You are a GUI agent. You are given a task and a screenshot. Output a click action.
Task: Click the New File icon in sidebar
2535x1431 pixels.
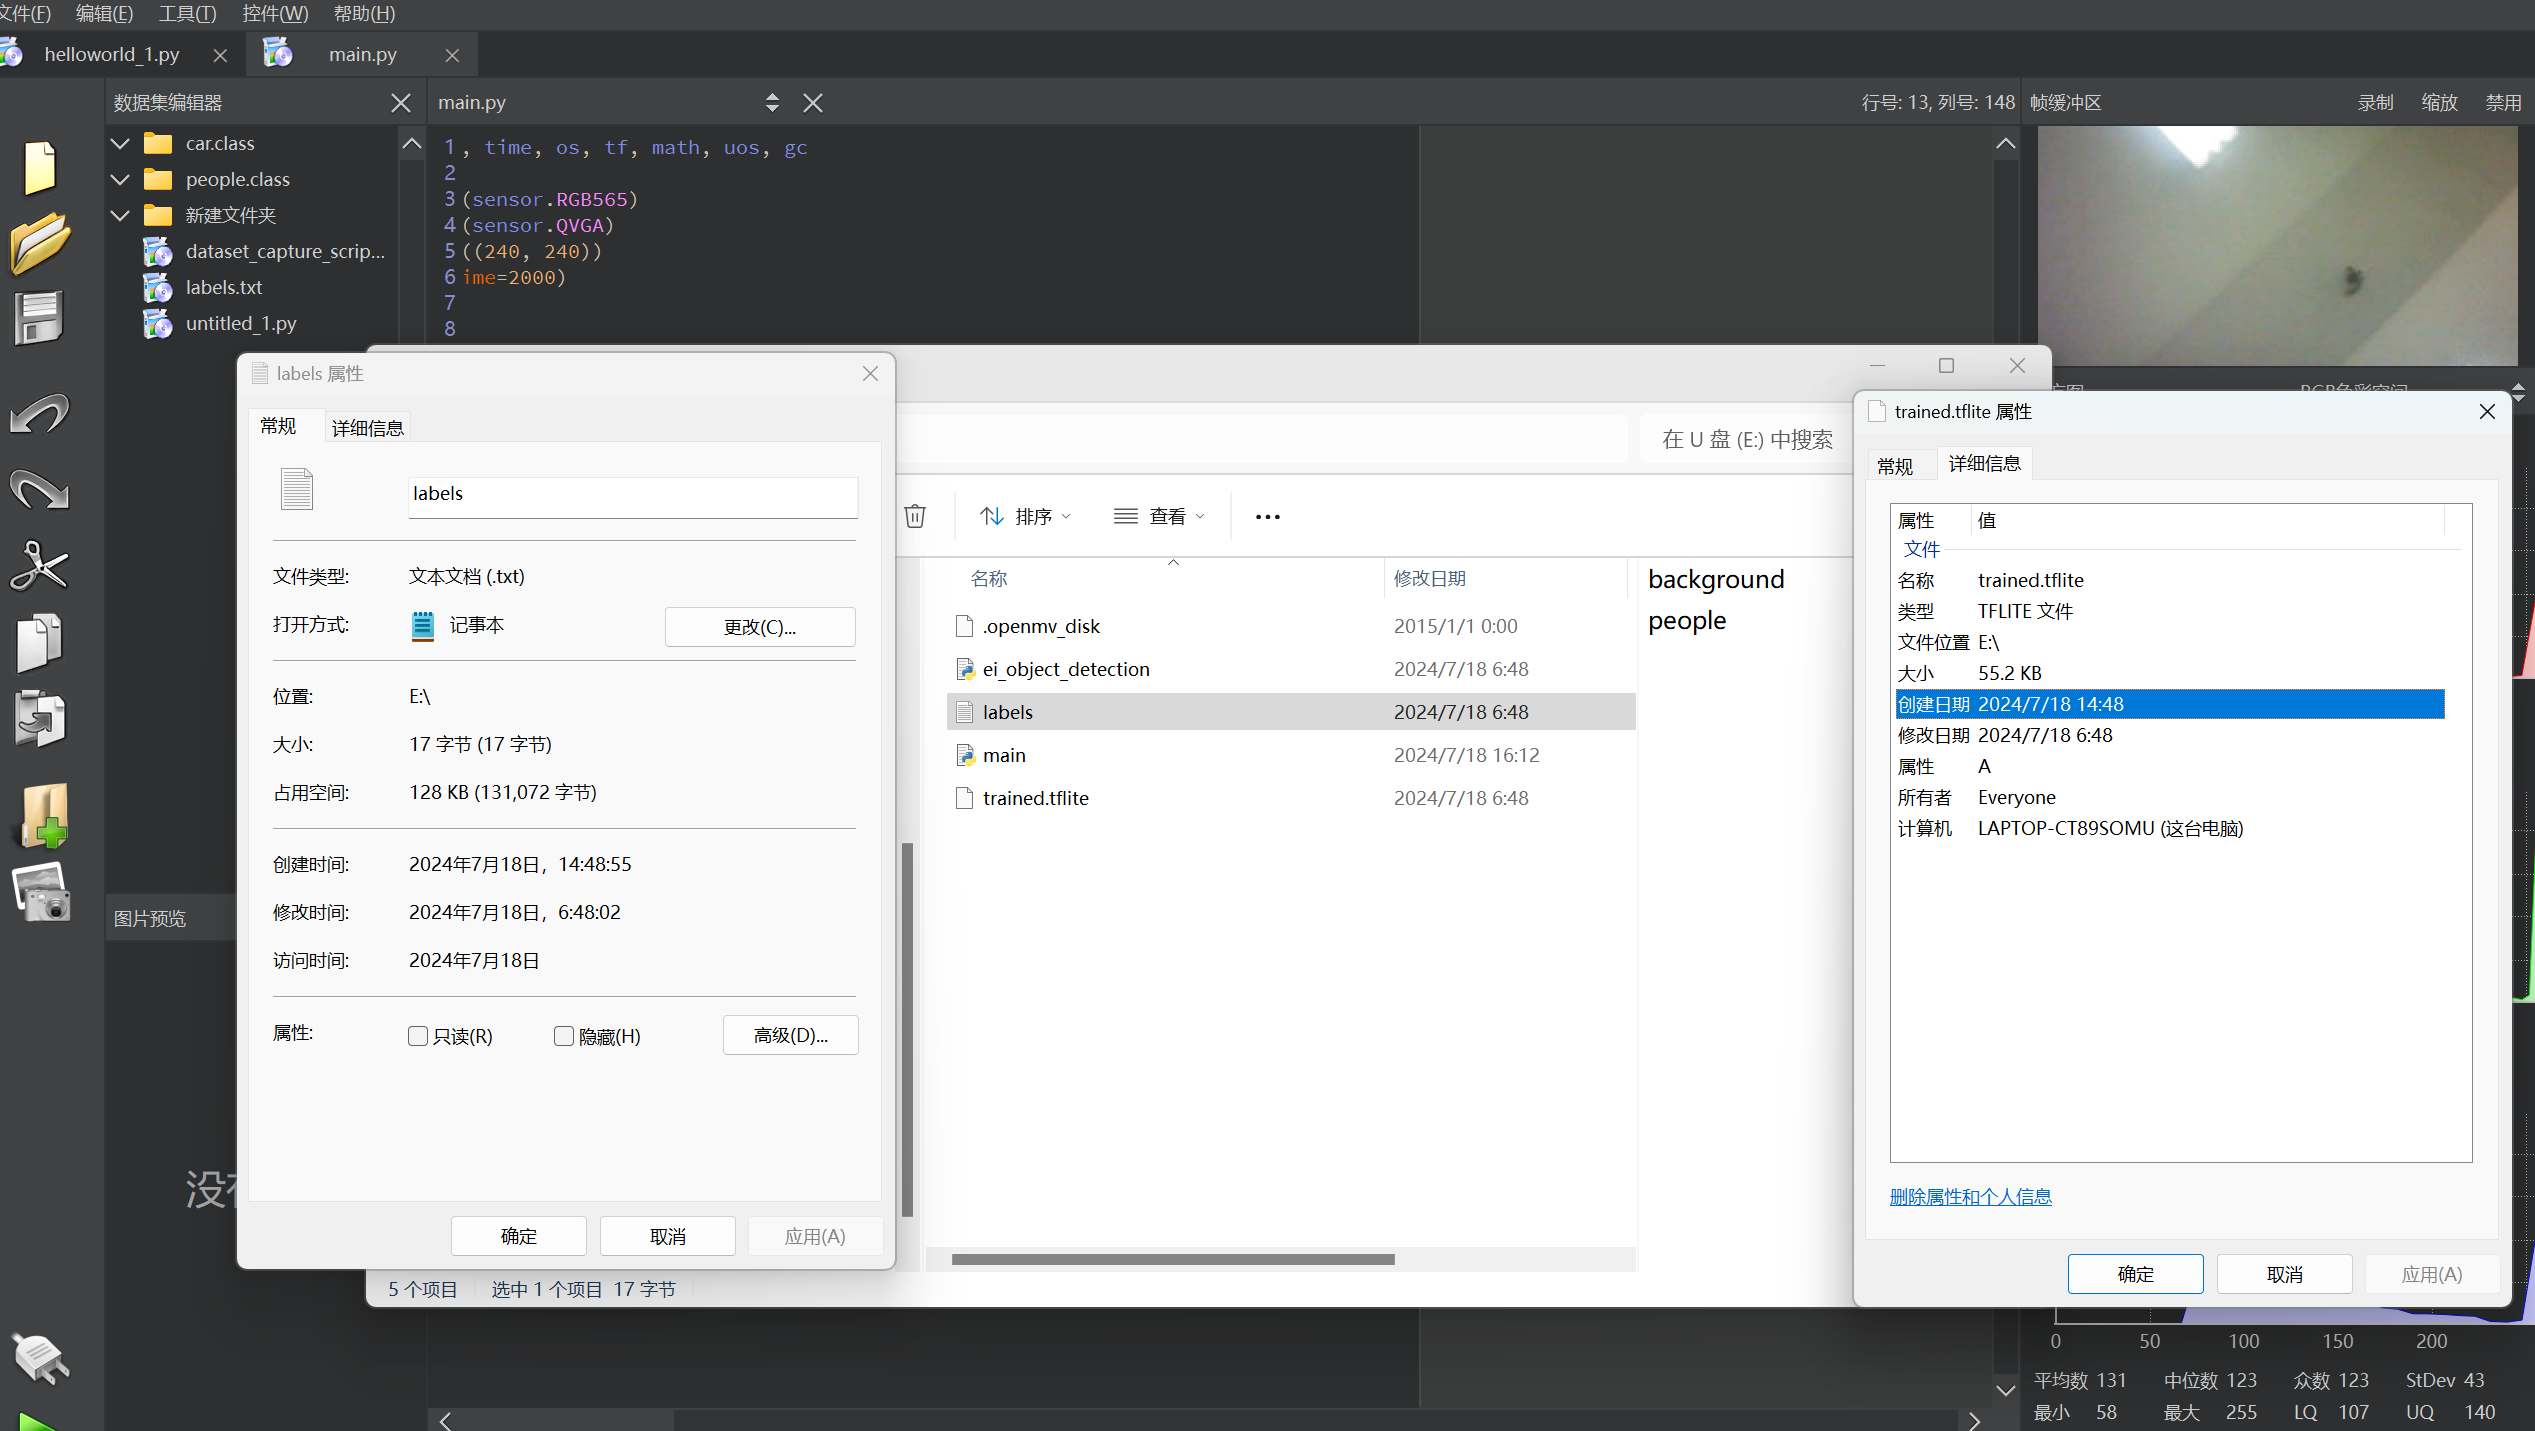click(x=39, y=167)
